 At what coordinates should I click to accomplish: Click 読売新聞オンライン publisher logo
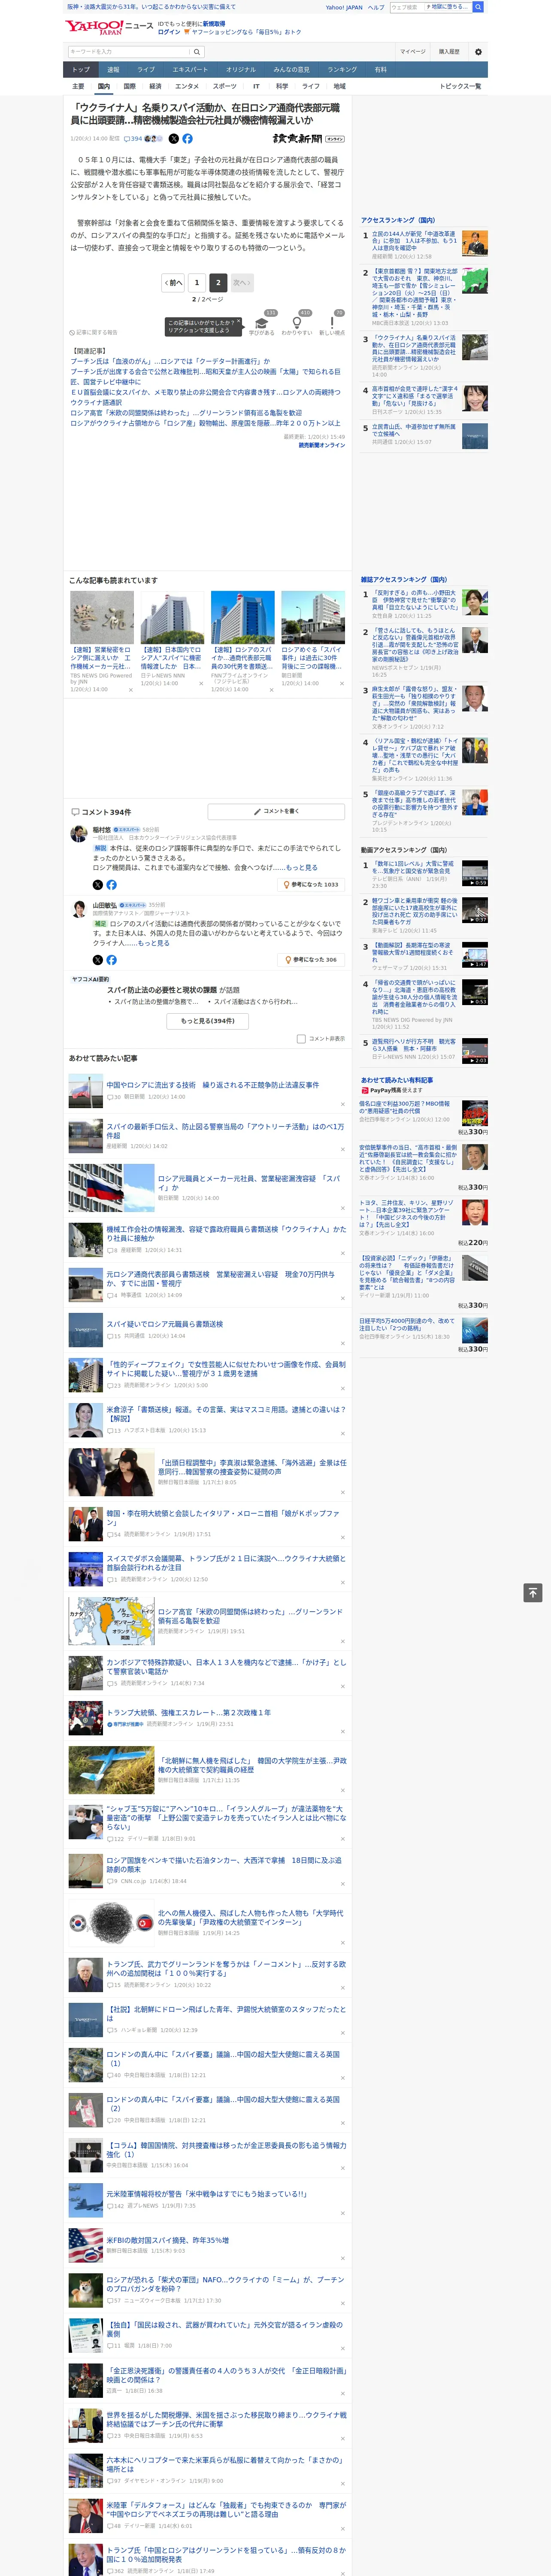(309, 139)
